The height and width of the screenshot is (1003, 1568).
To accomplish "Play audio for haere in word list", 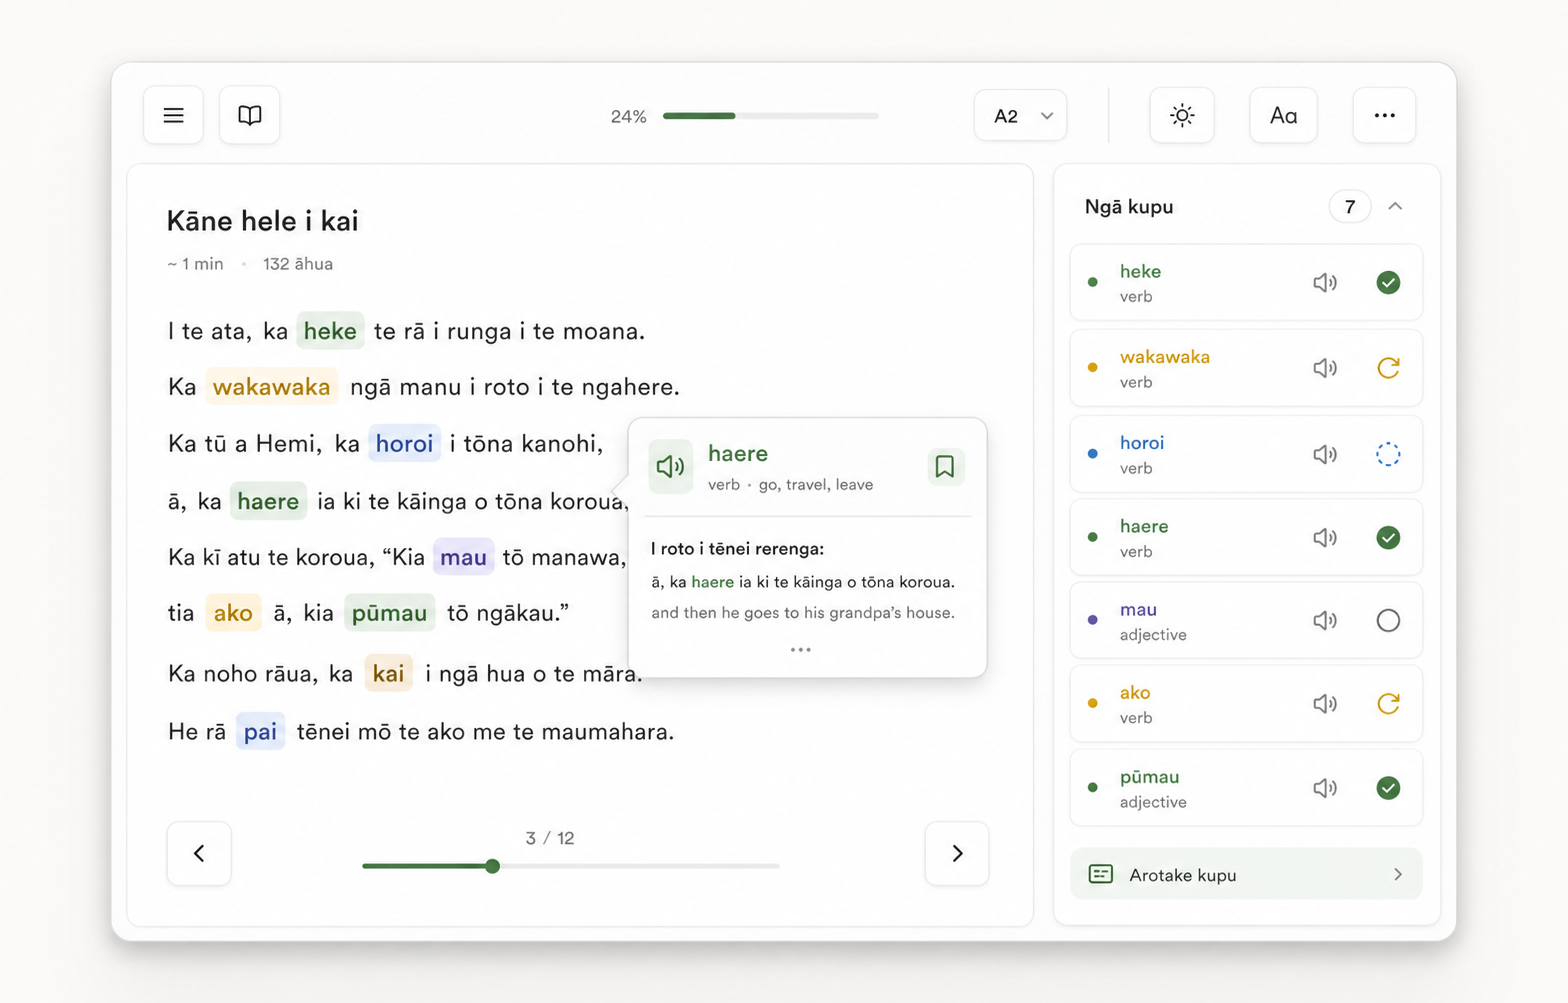I will pyautogui.click(x=1325, y=538).
